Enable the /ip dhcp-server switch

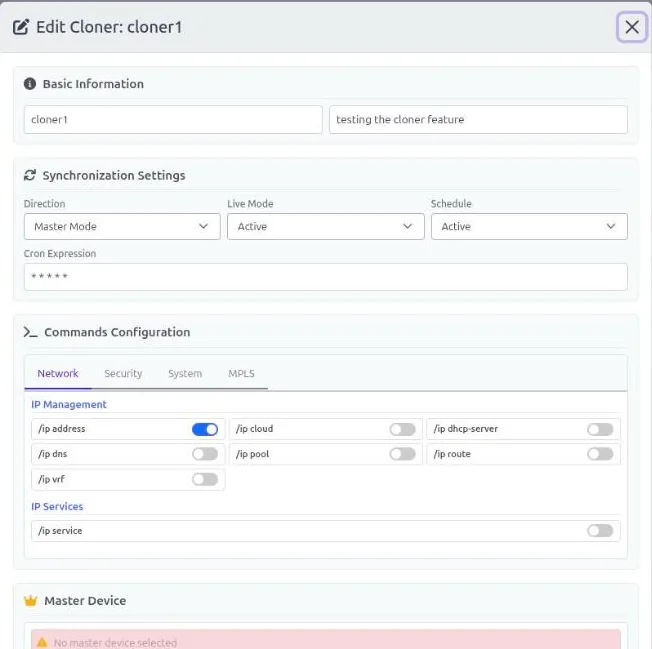(600, 429)
